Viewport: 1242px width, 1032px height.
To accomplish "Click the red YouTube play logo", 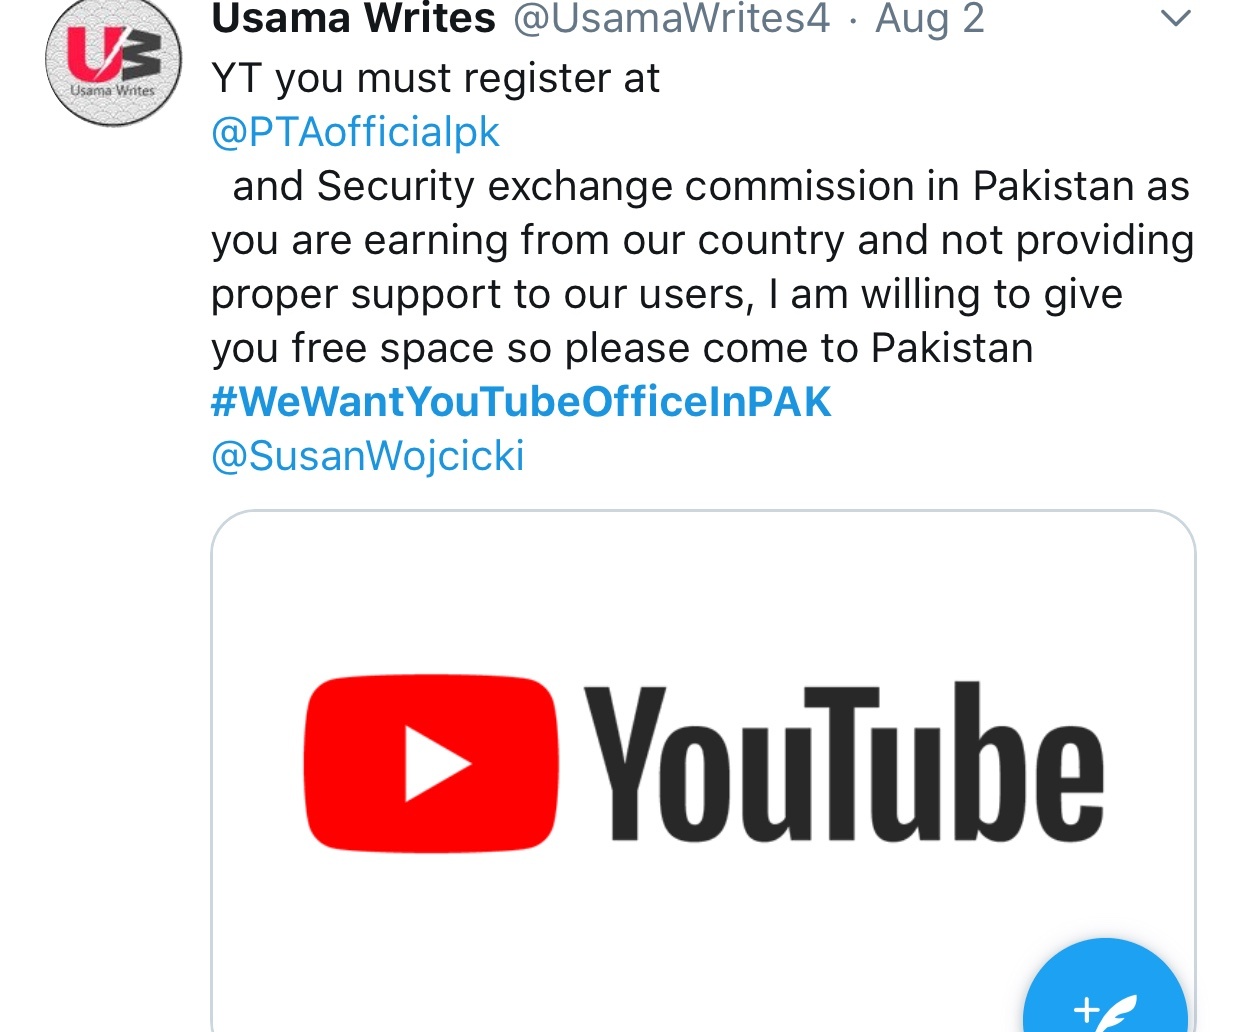I will [x=431, y=765].
